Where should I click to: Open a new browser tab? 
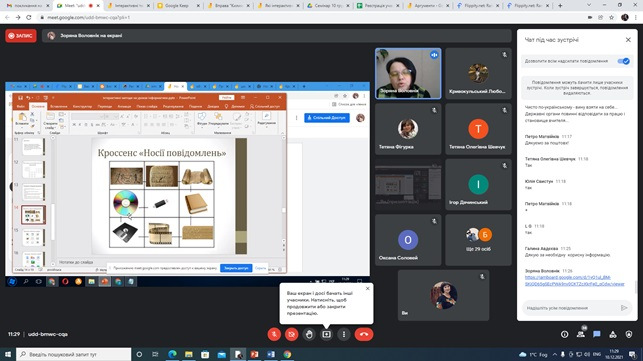pos(560,6)
